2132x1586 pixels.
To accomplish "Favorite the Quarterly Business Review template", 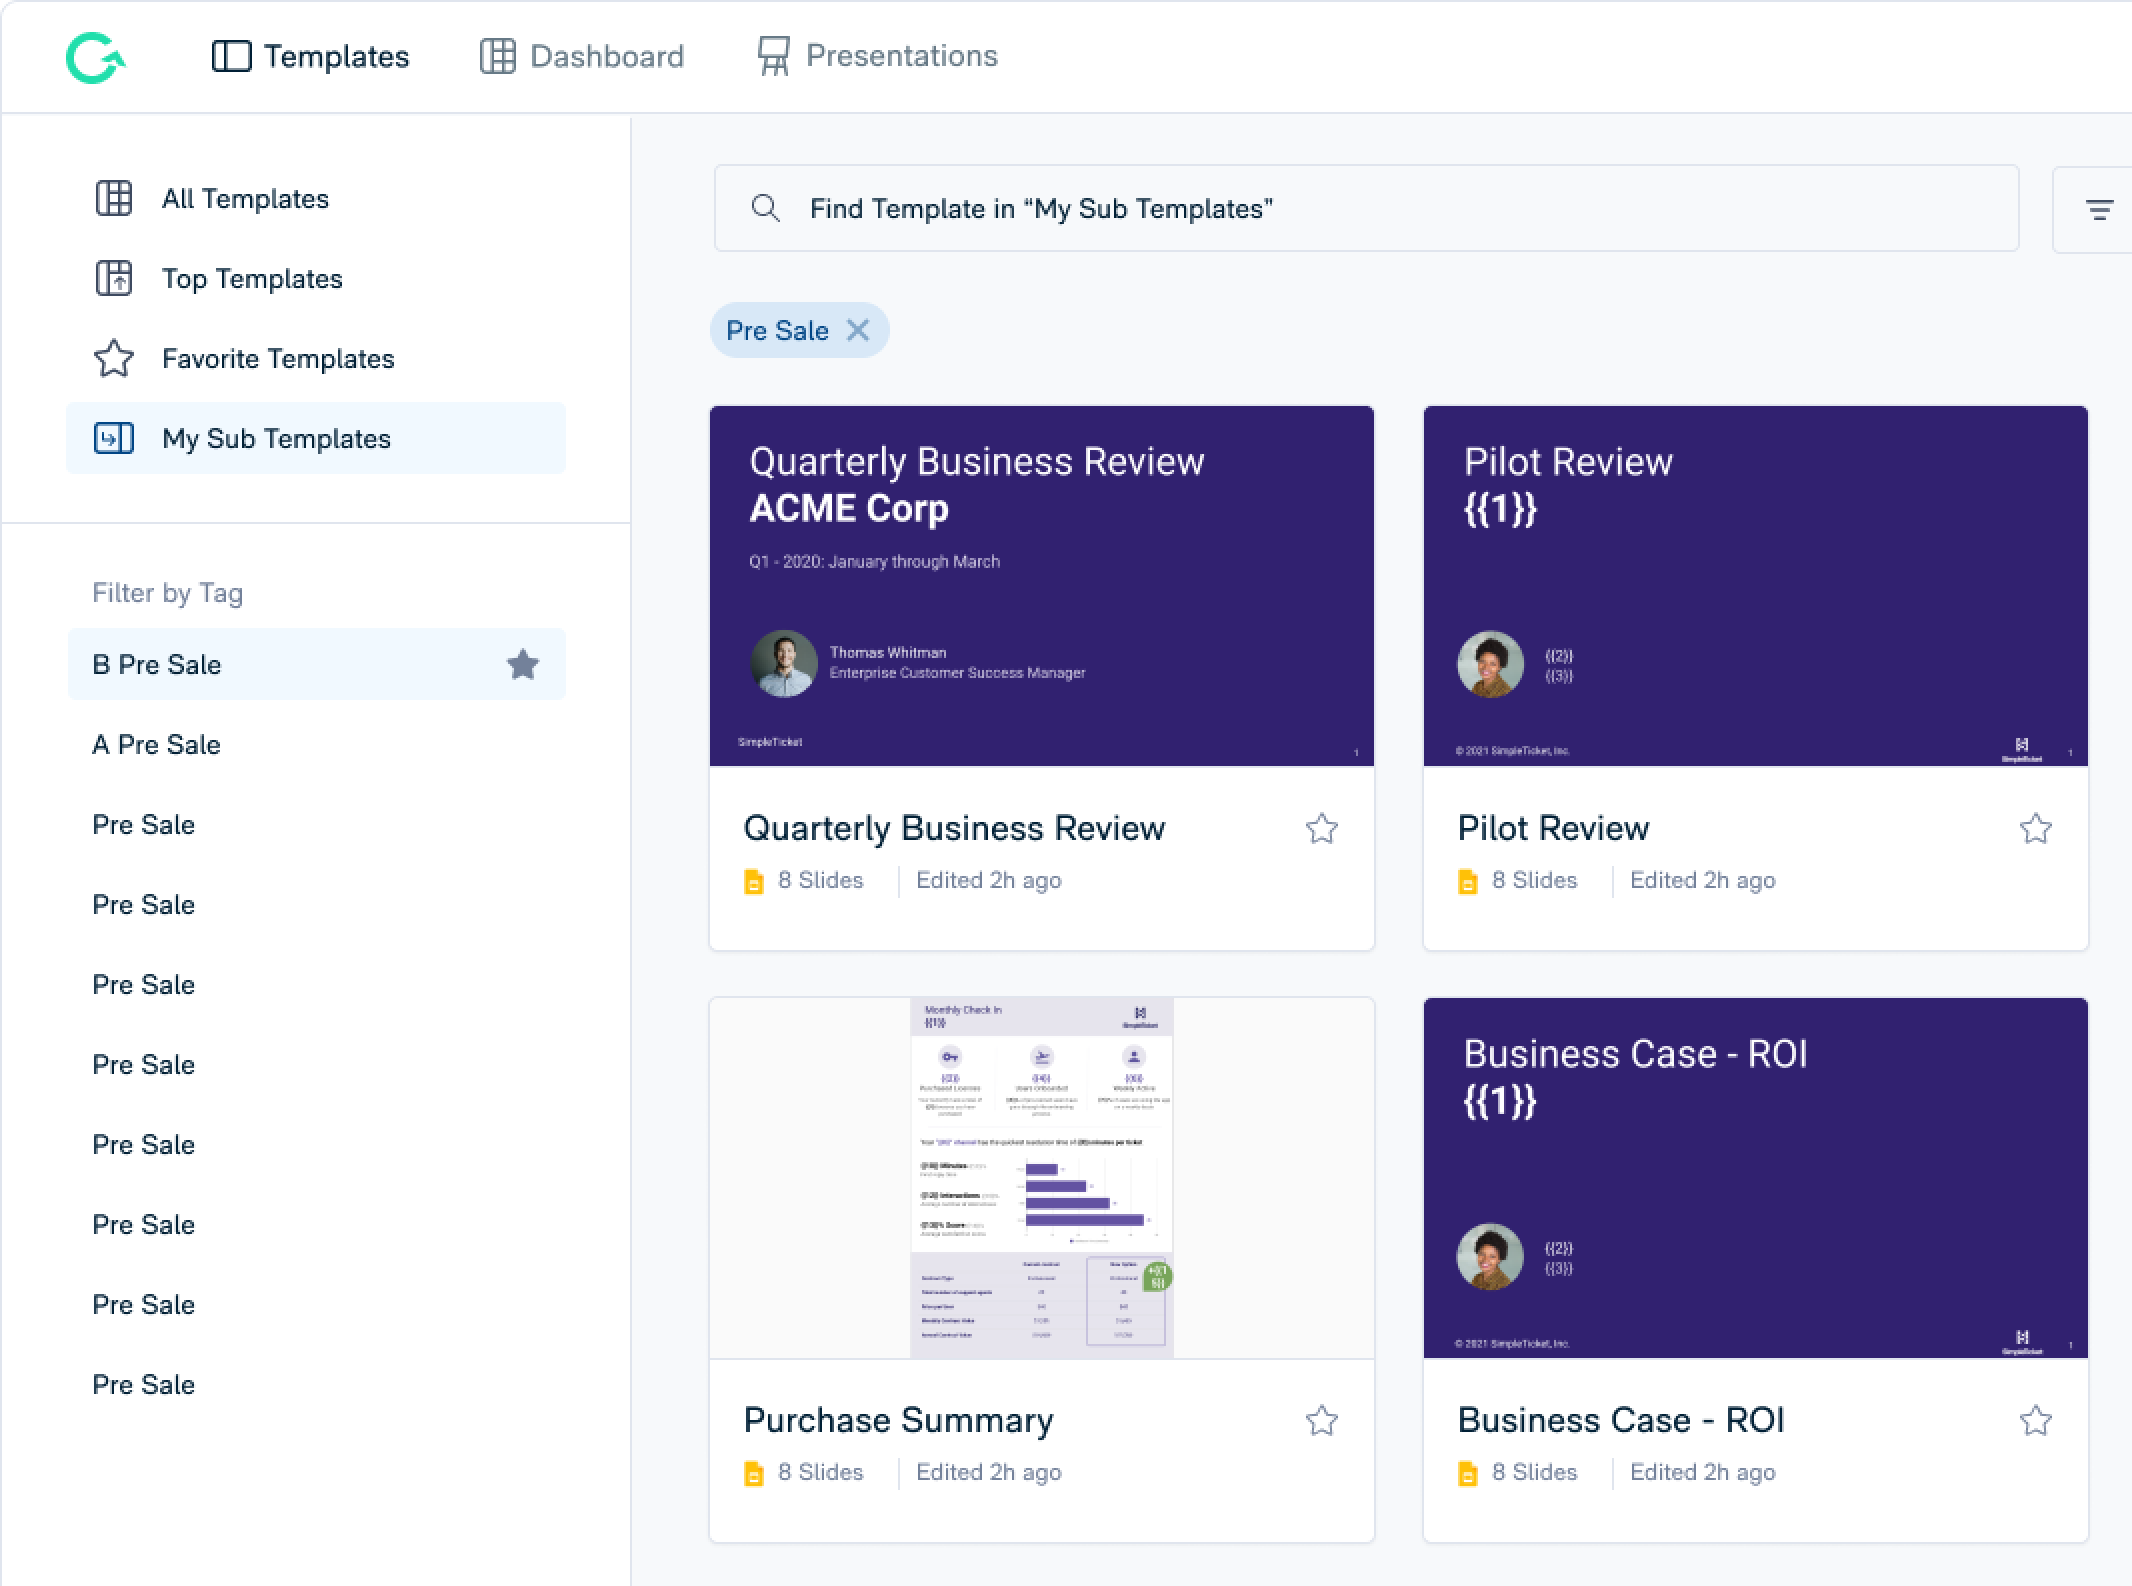I will (x=1322, y=828).
